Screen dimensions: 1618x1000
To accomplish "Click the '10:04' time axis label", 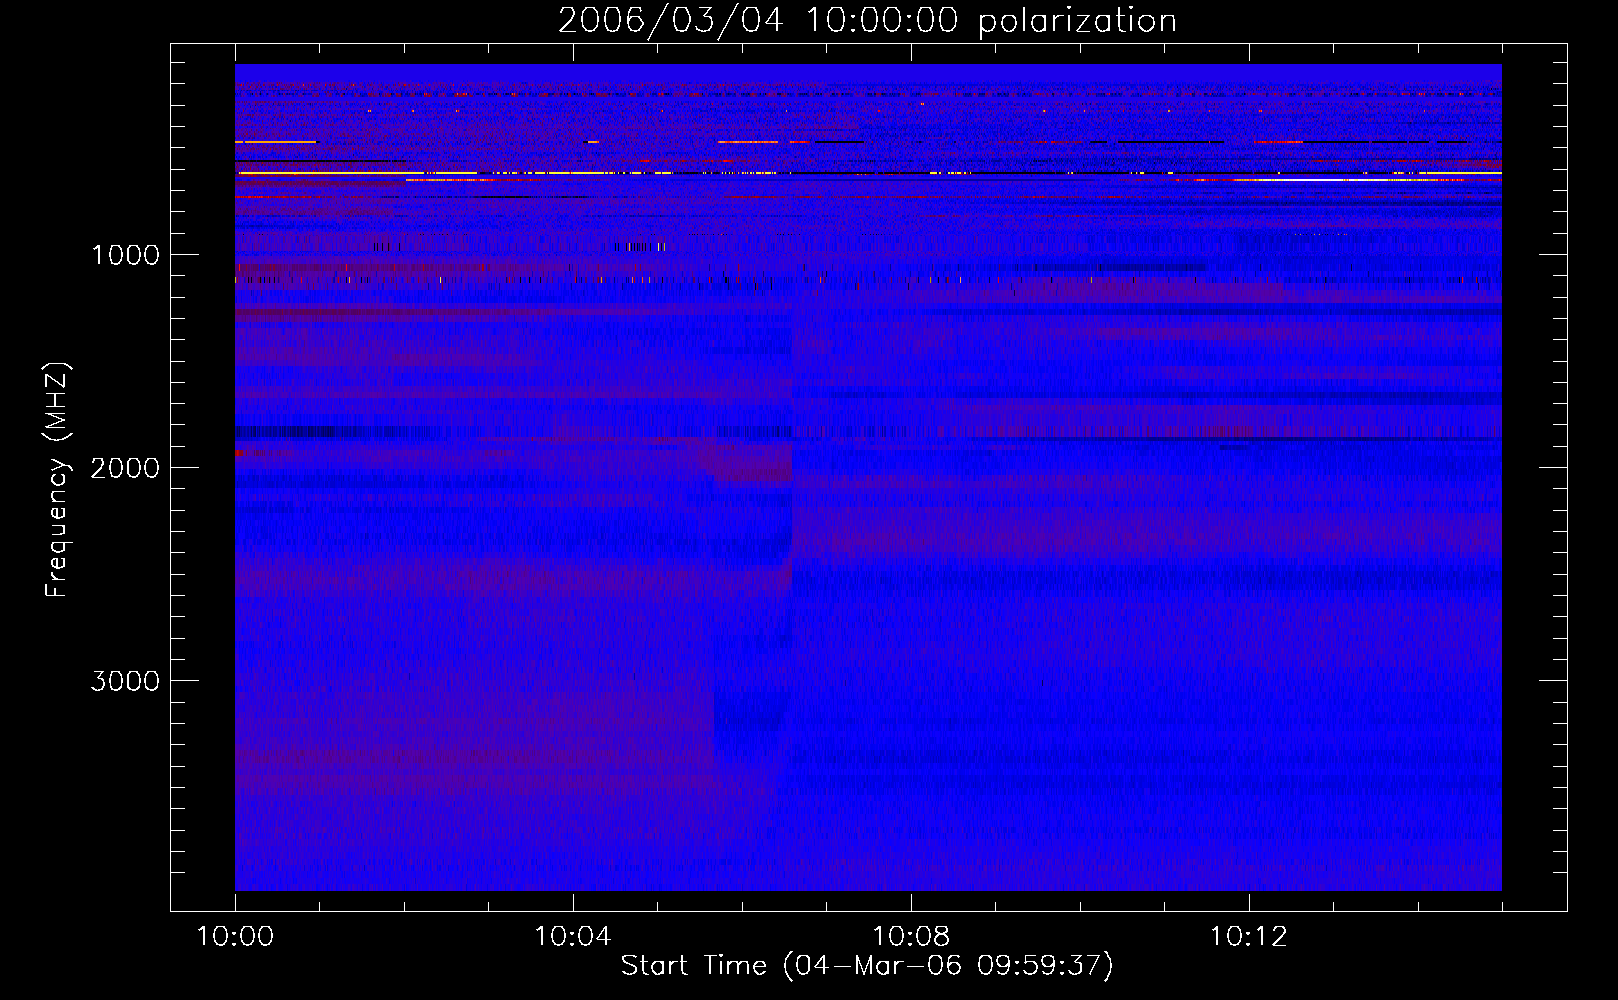I will tap(573, 937).
